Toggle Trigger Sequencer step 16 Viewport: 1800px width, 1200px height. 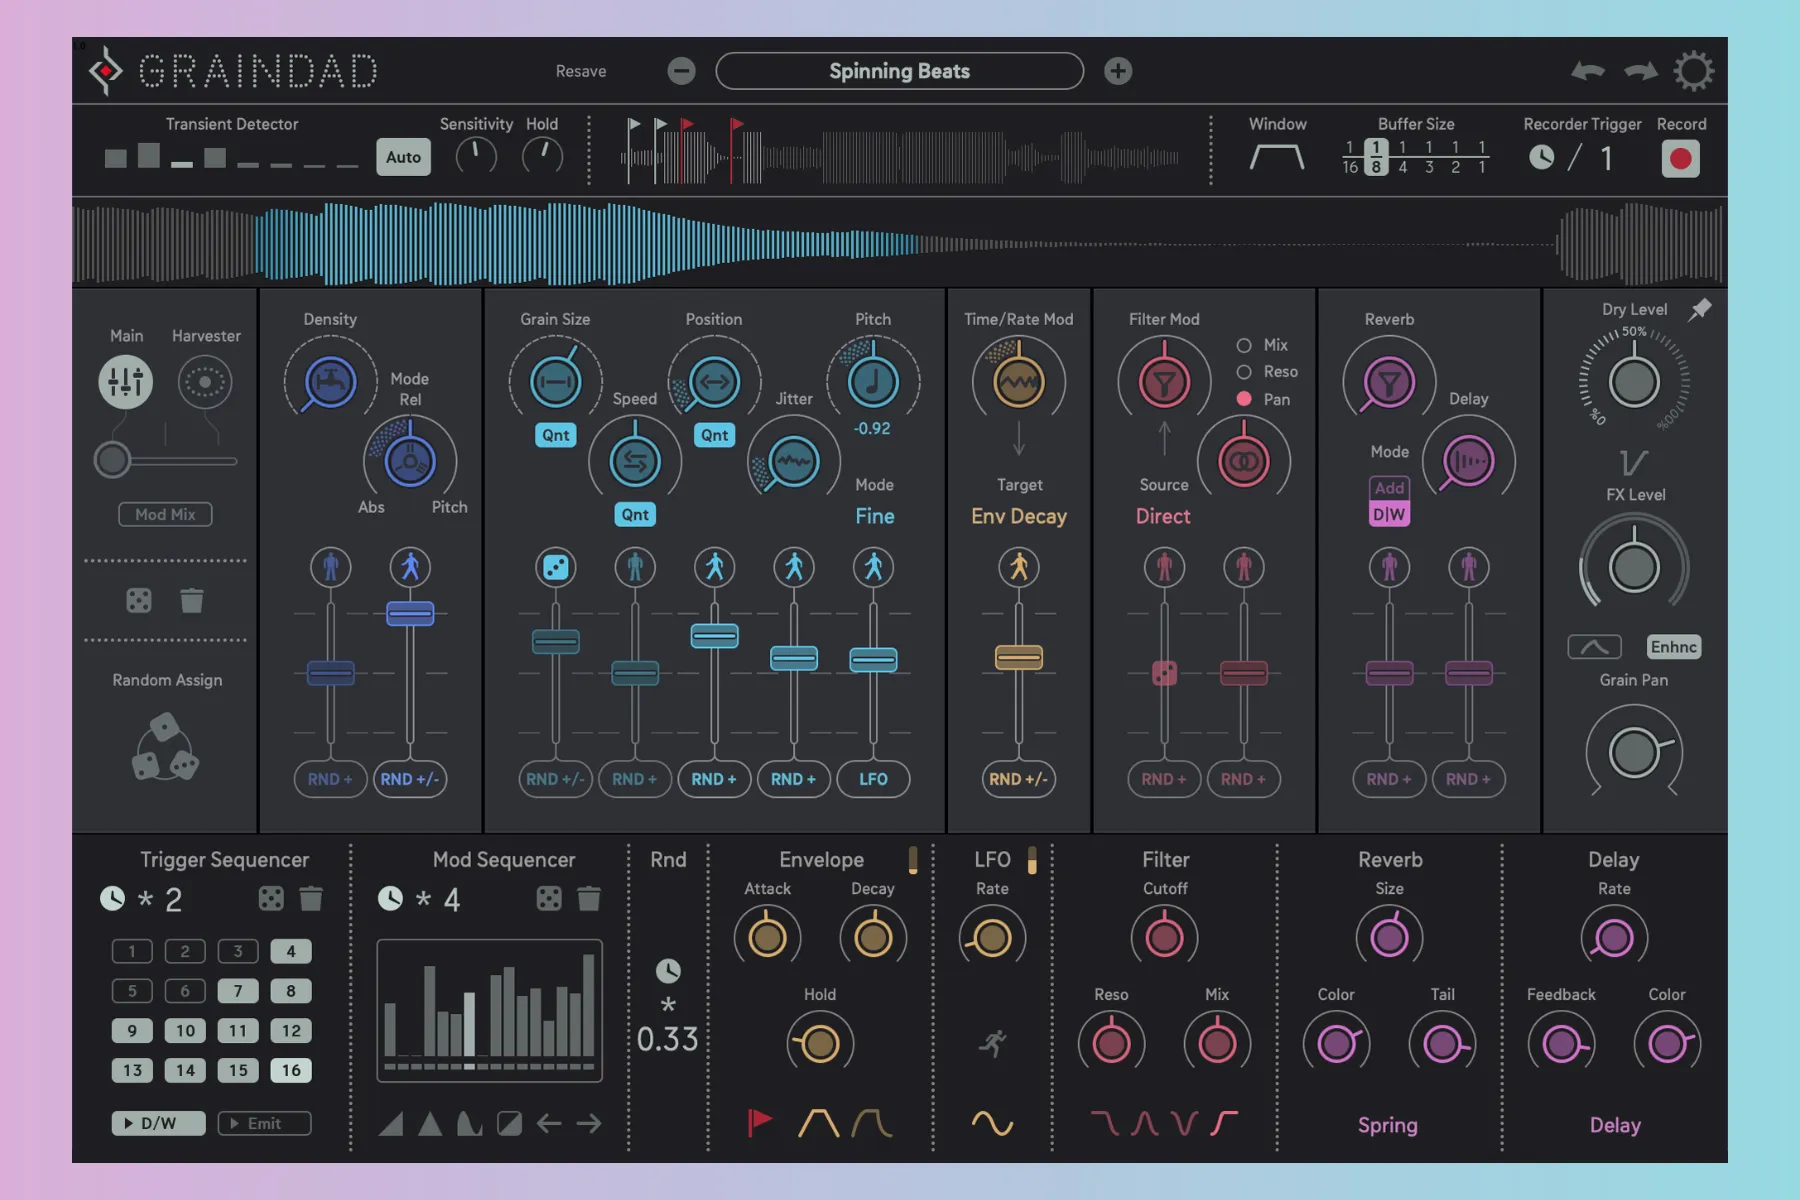291,1070
